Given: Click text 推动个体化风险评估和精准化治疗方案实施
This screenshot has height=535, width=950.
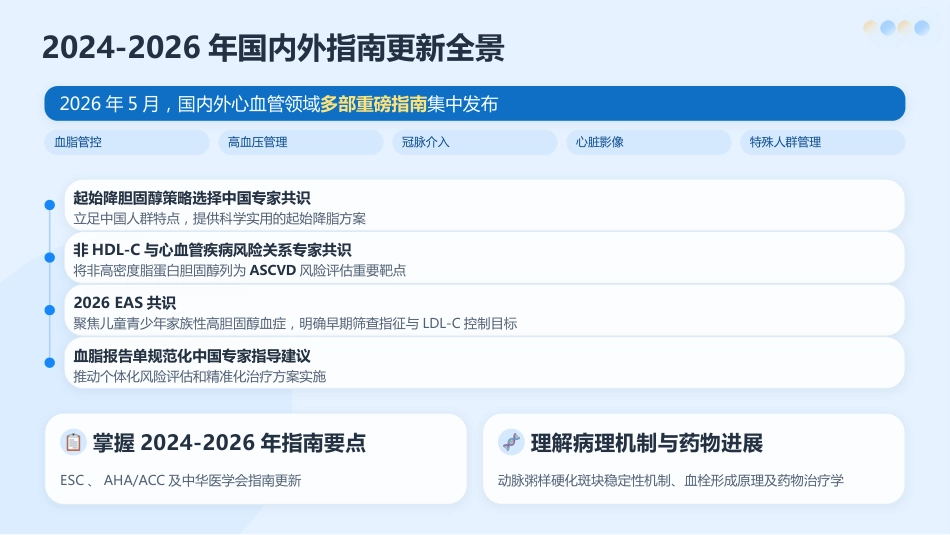Looking at the screenshot, I should coord(199,376).
